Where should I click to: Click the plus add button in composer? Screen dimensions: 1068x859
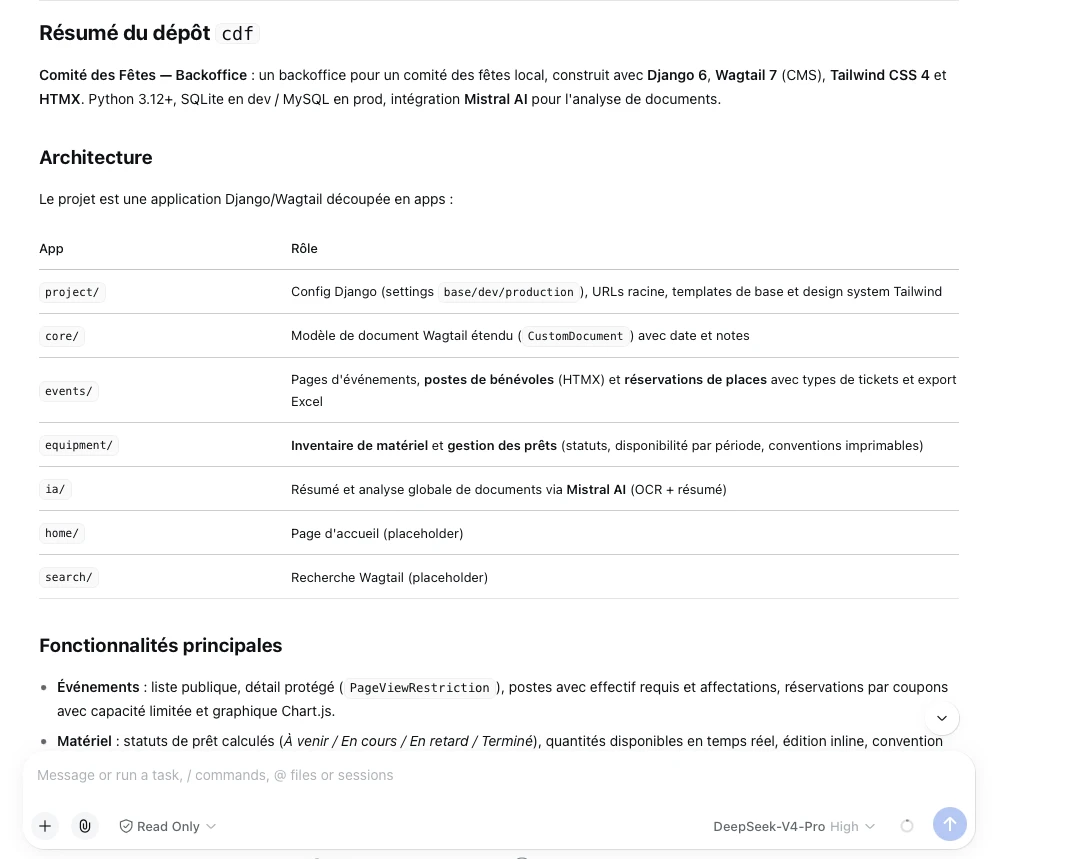(45, 826)
